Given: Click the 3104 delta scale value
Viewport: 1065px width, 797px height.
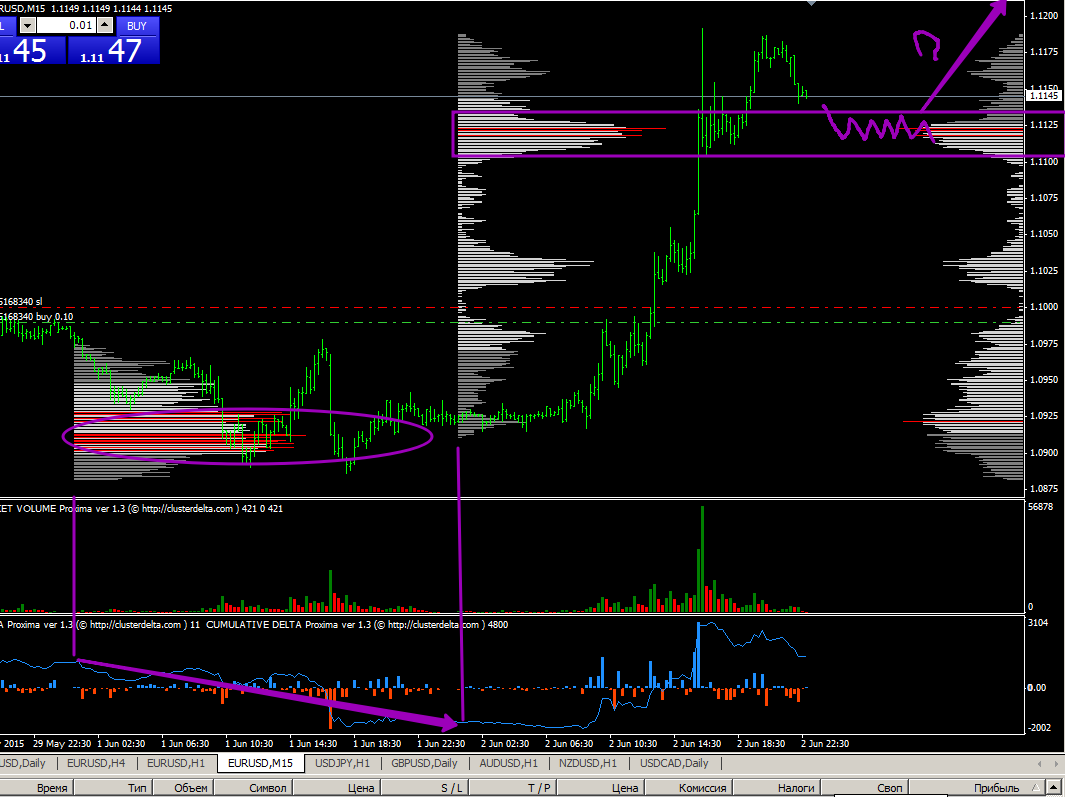Looking at the screenshot, I should [1038, 622].
